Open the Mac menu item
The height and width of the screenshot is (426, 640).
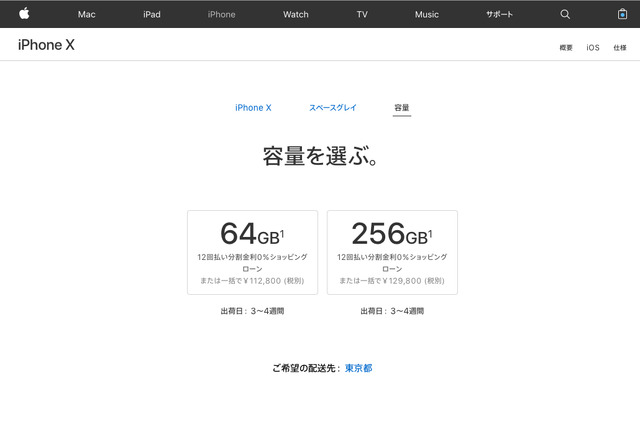pyautogui.click(x=87, y=14)
